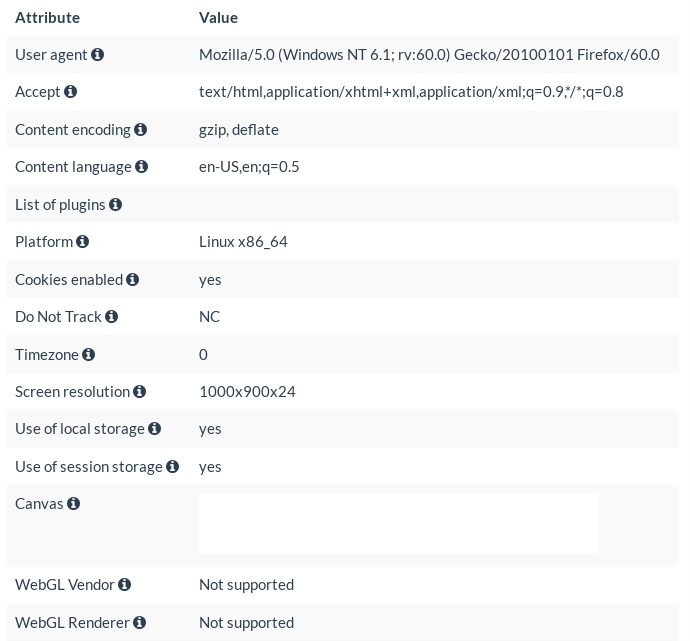Viewport: 690px width, 641px height.
Task: Click the Linux x86_64 platform value
Action: pyautogui.click(x=243, y=242)
